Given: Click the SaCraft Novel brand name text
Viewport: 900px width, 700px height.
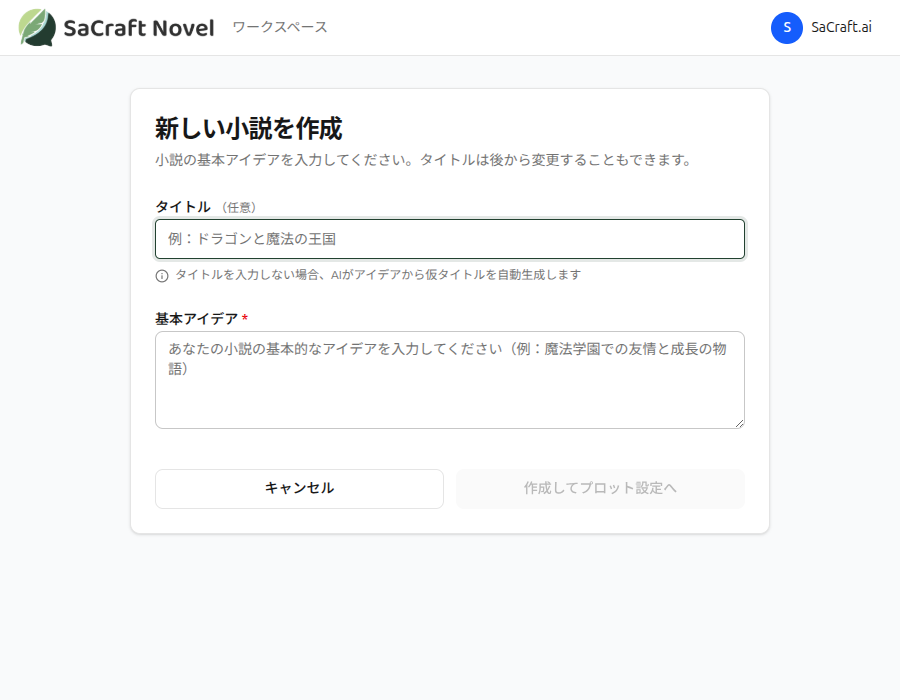Looking at the screenshot, I should click(x=139, y=27).
